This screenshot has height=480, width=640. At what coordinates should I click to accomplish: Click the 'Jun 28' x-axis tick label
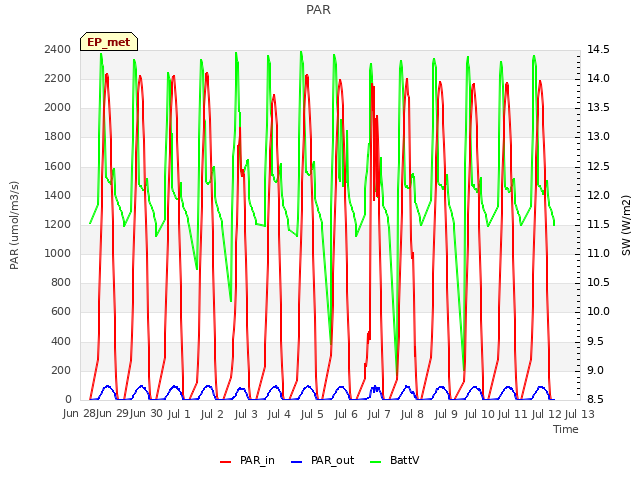click(x=79, y=414)
